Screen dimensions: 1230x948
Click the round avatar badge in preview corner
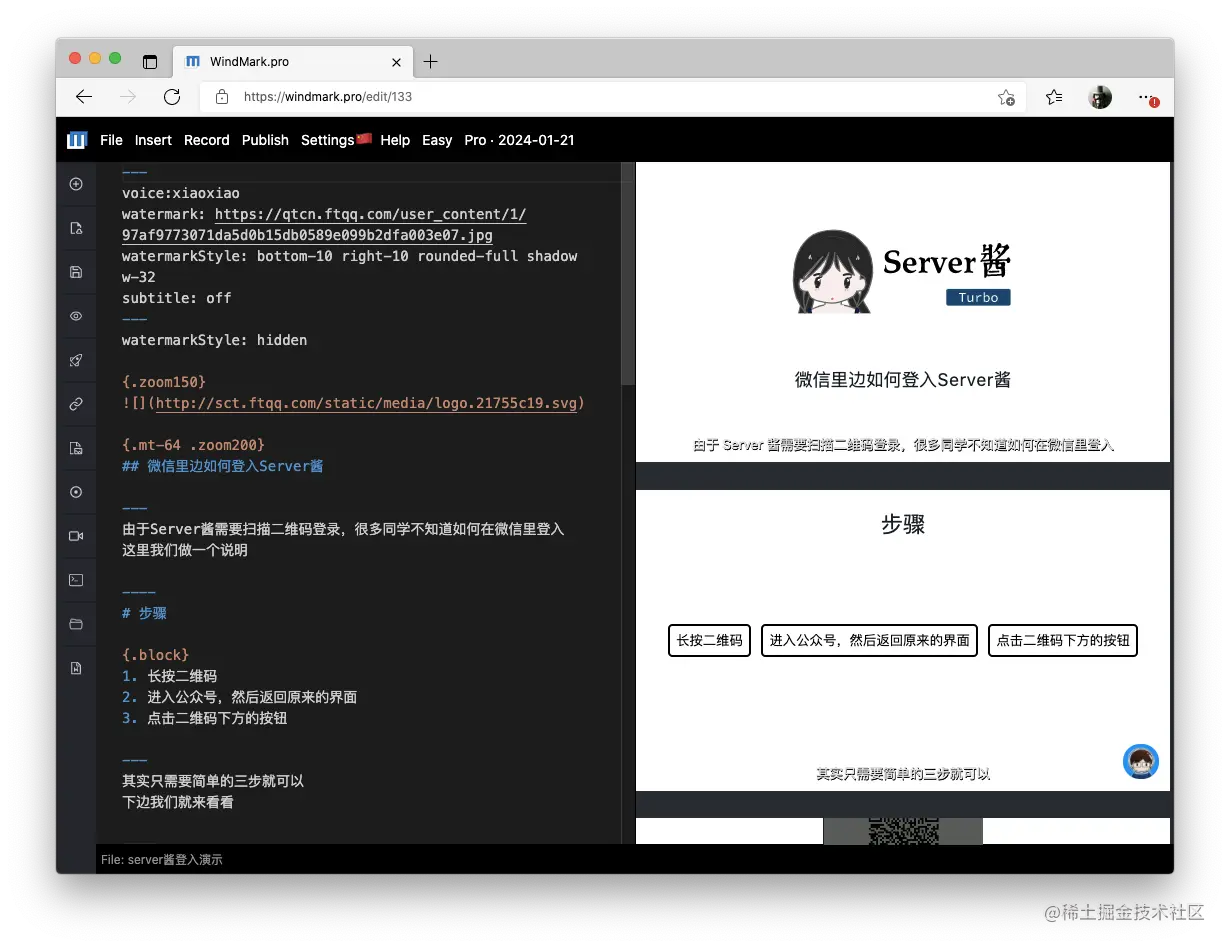[x=1141, y=762]
